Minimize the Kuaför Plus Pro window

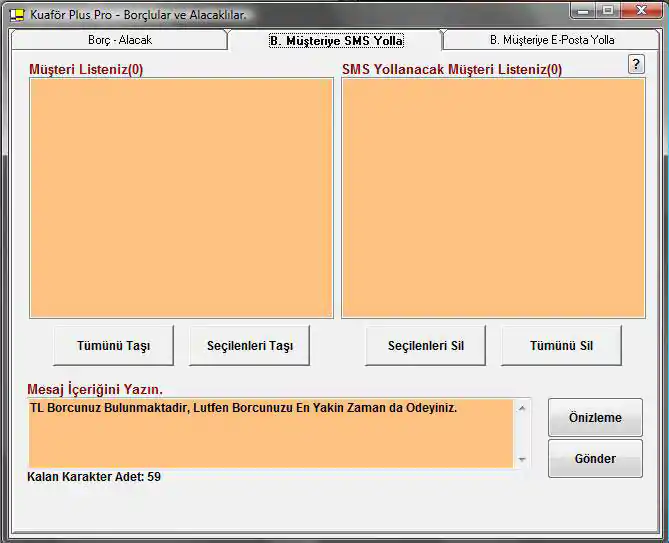tap(586, 11)
